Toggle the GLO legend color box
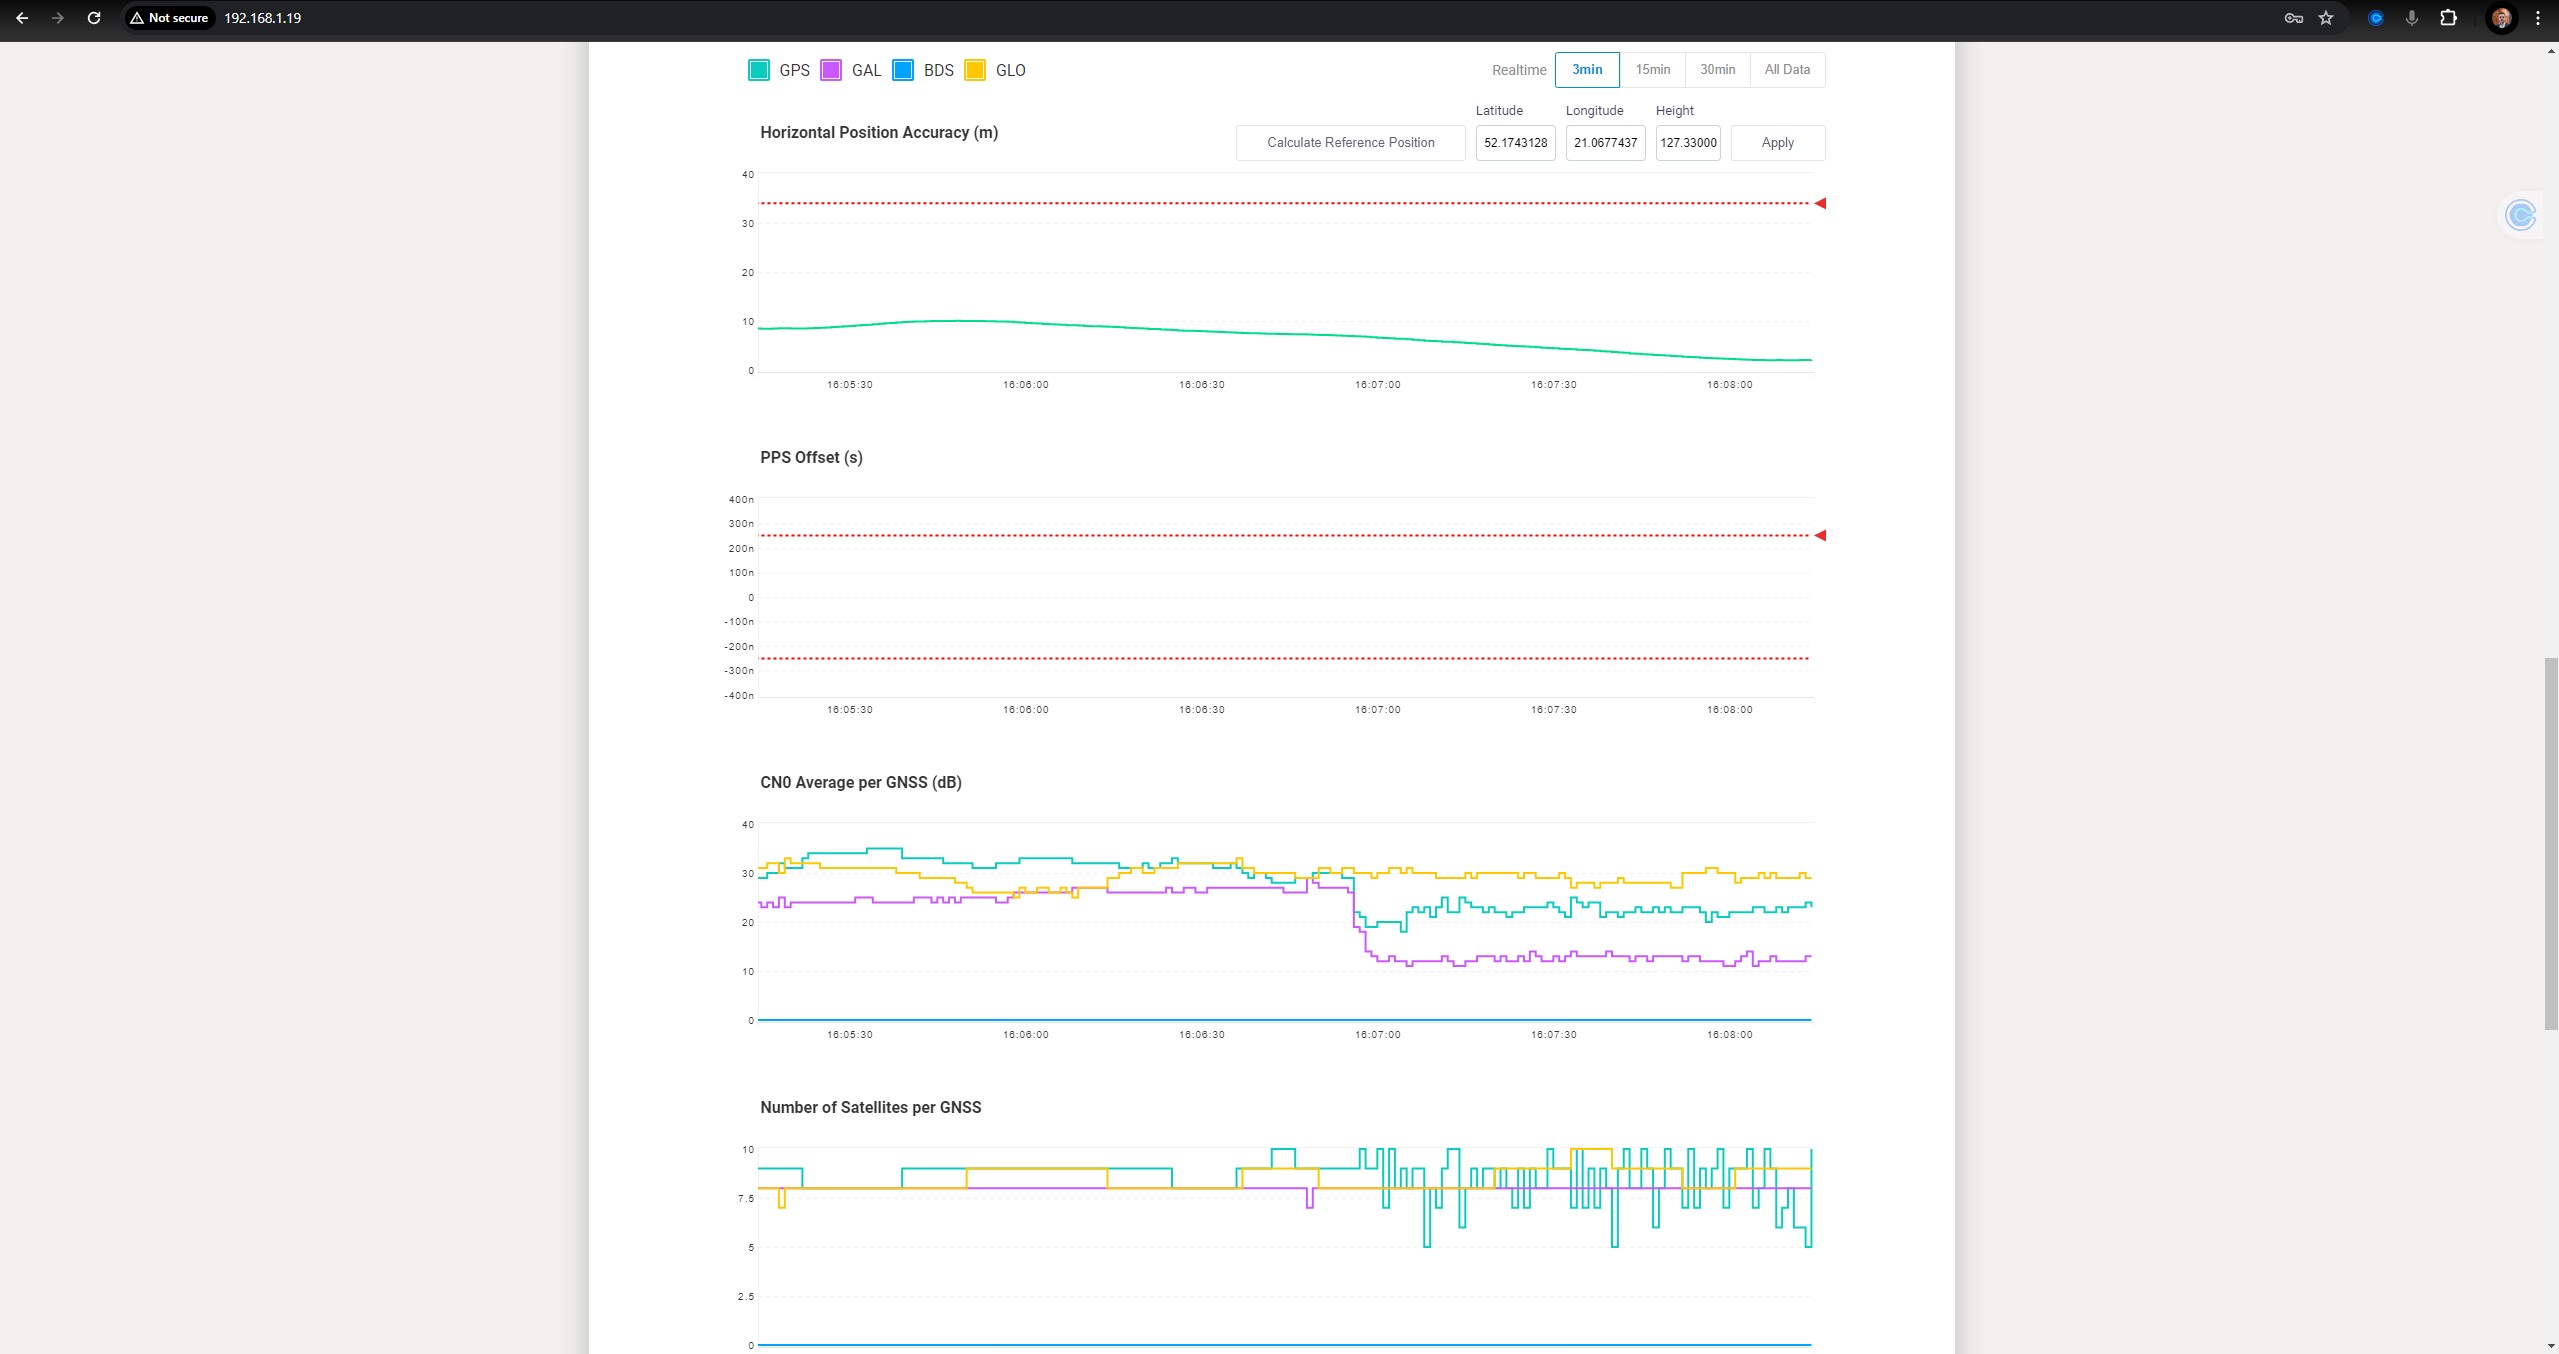 [x=975, y=70]
